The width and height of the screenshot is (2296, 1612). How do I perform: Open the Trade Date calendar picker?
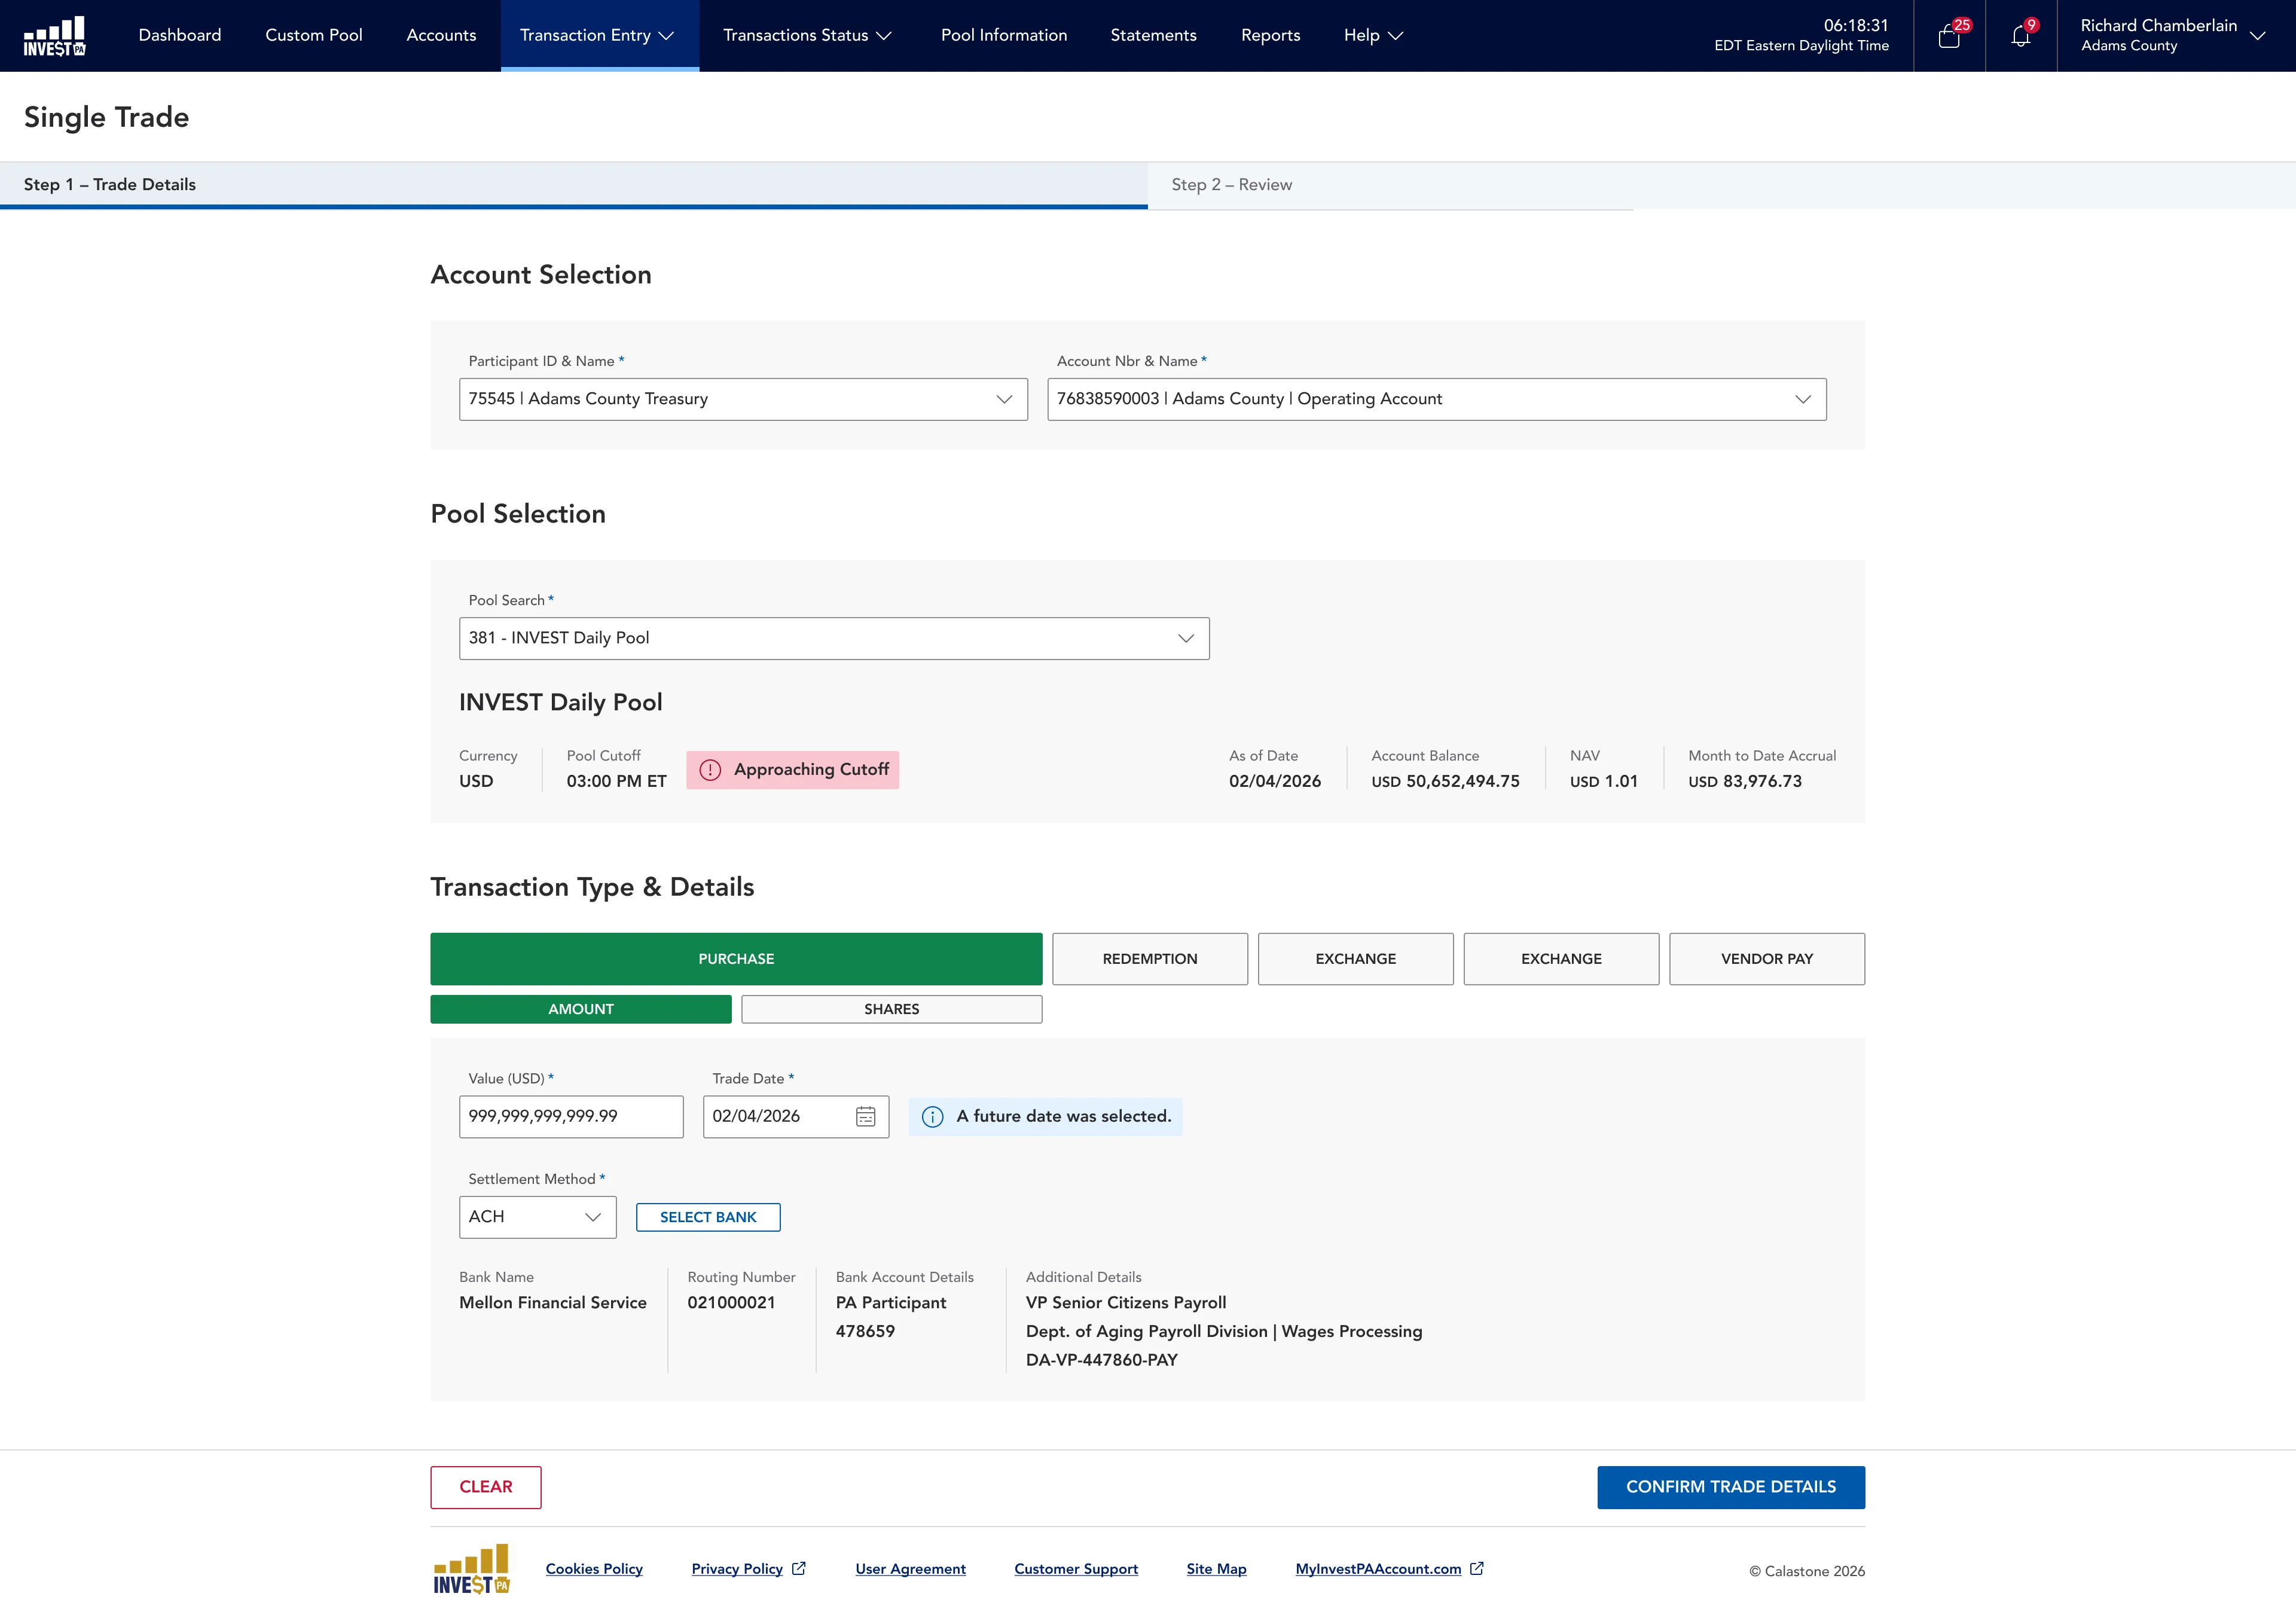[866, 1117]
